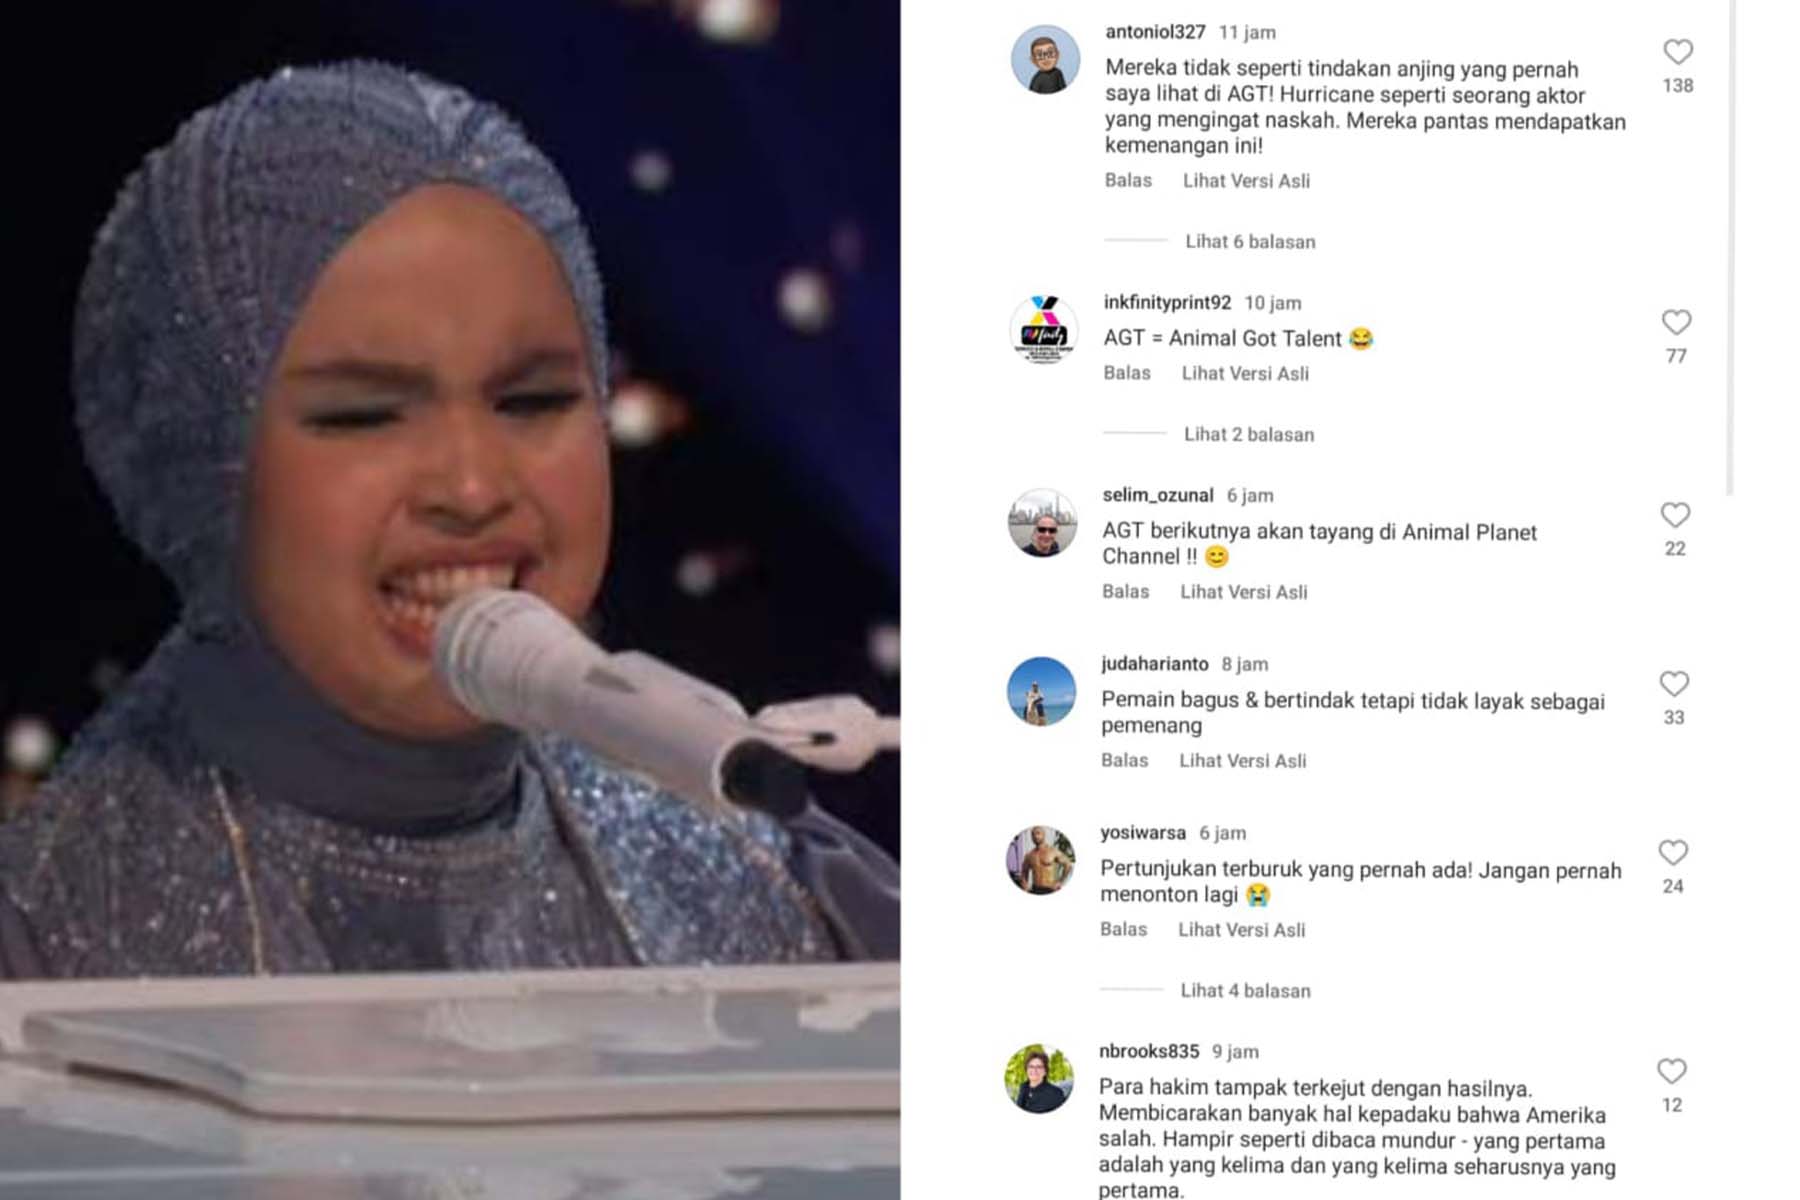Expand 4 replies under yosiwarsa's comment
Viewport: 1800px width, 1200px height.
point(1245,991)
